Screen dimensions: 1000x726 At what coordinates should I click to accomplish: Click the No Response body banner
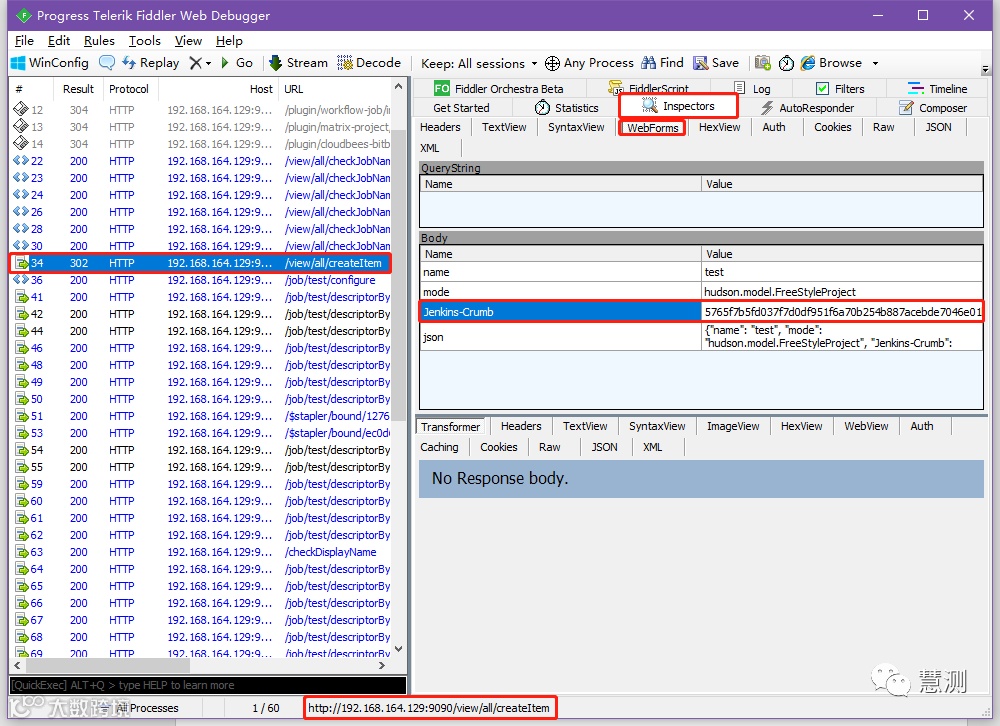(x=701, y=478)
